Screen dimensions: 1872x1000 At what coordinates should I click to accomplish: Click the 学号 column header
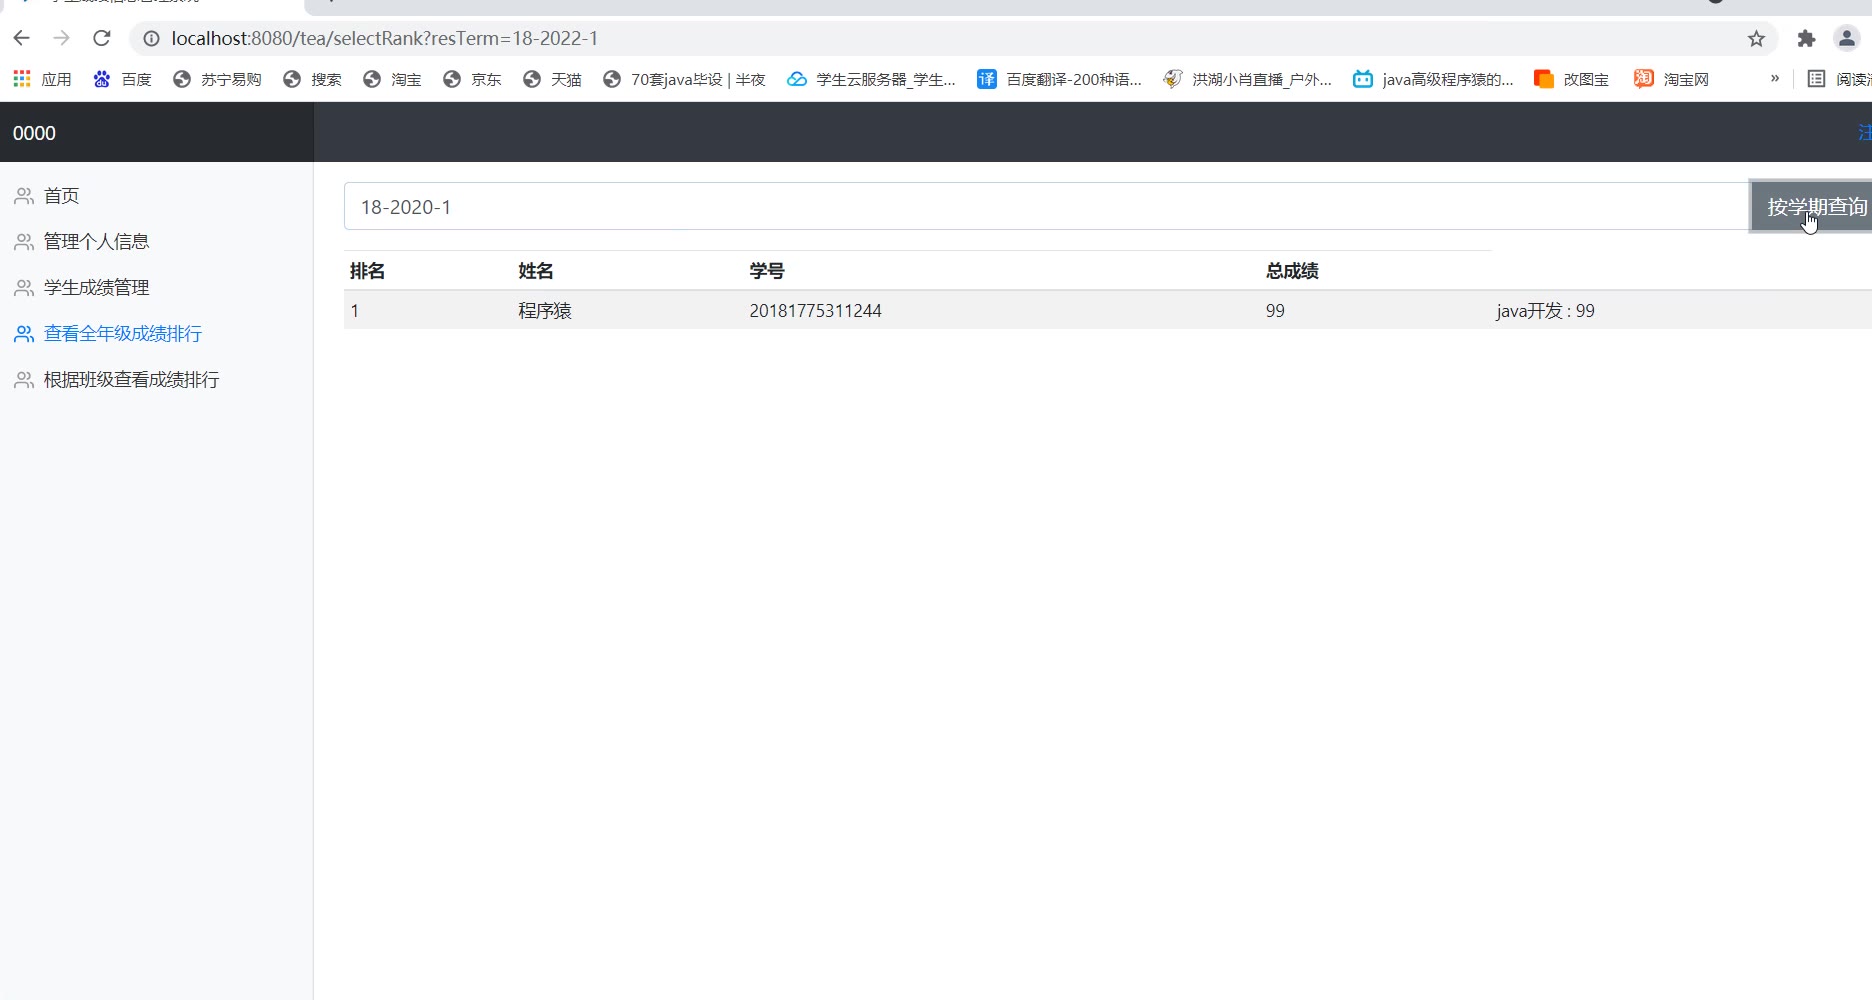767,271
